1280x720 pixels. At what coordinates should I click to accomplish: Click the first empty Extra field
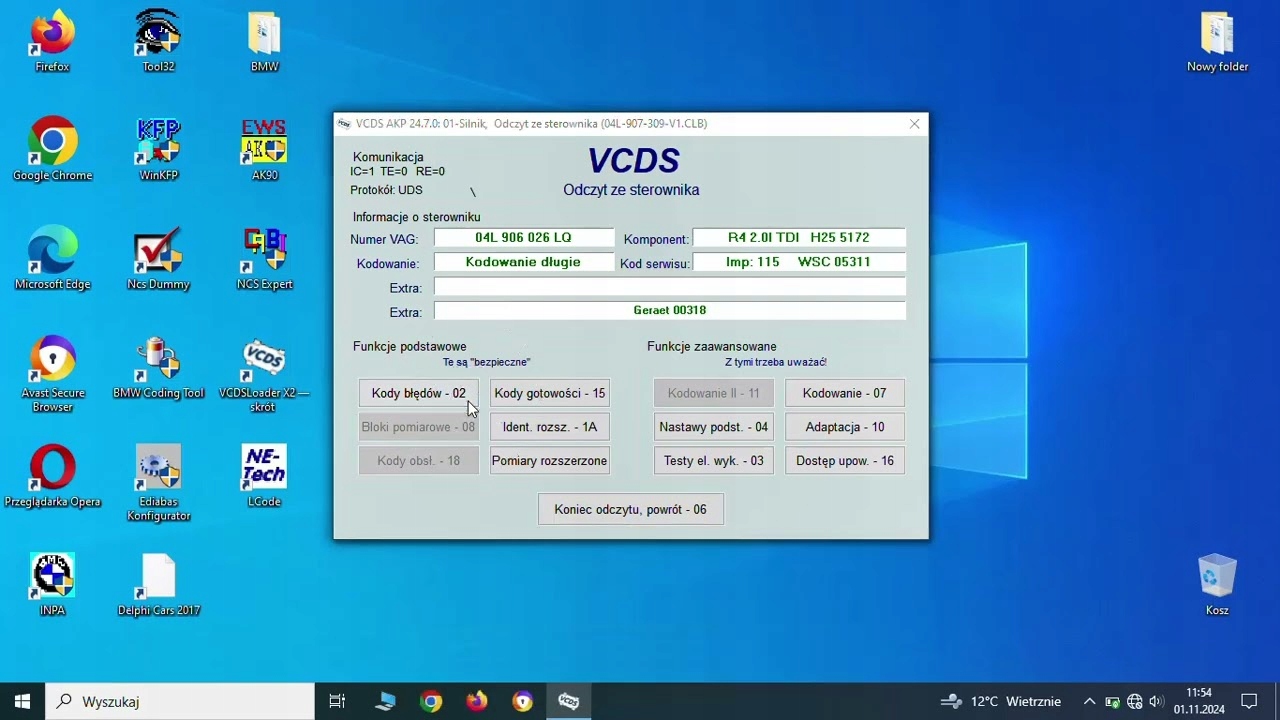(x=669, y=287)
